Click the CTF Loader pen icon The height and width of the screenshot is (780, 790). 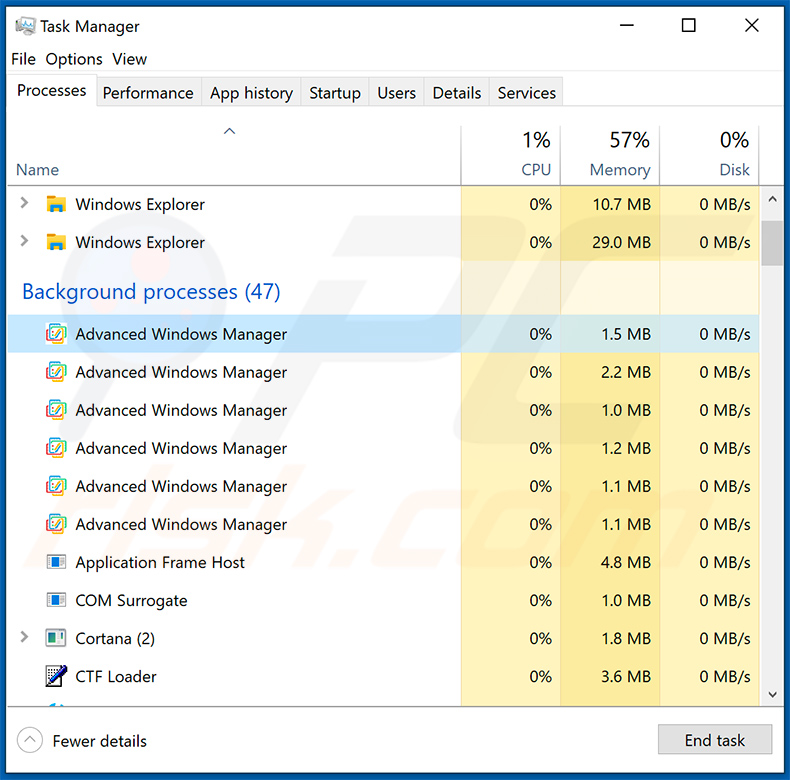[56, 676]
